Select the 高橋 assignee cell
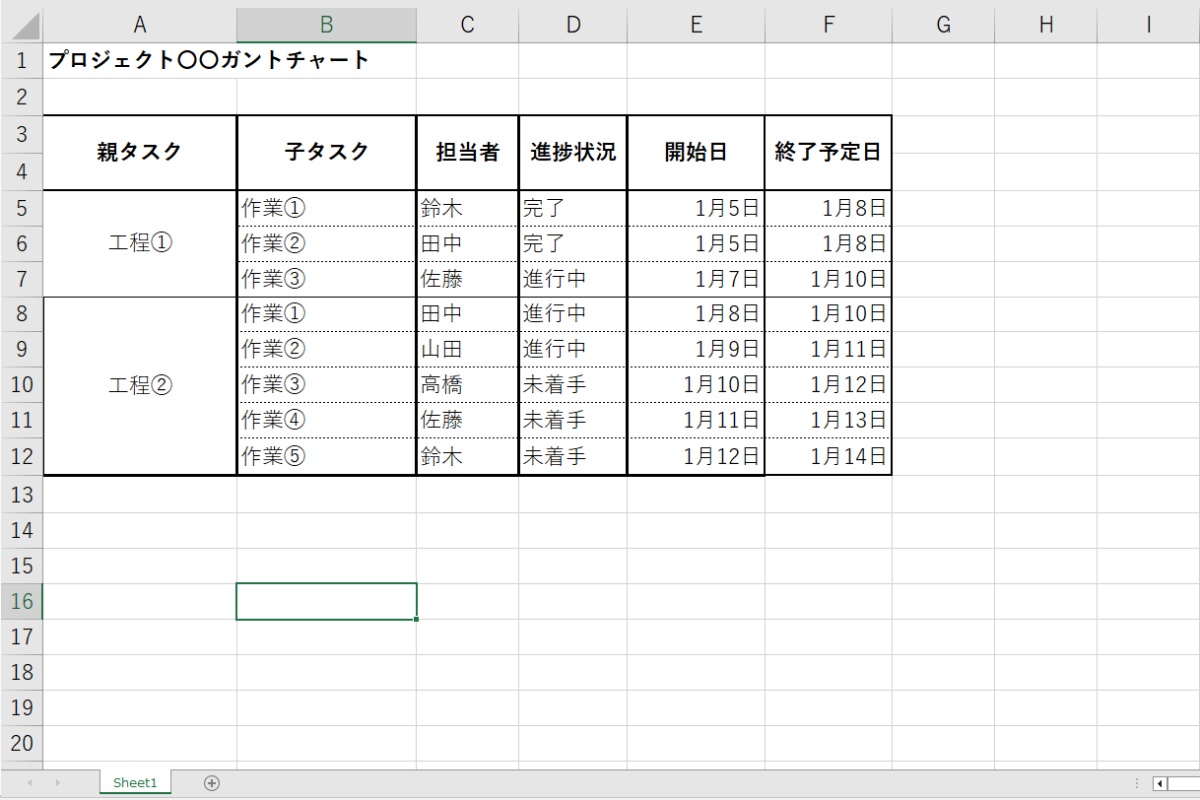Viewport: 1200px width, 800px height. pyautogui.click(x=467, y=385)
